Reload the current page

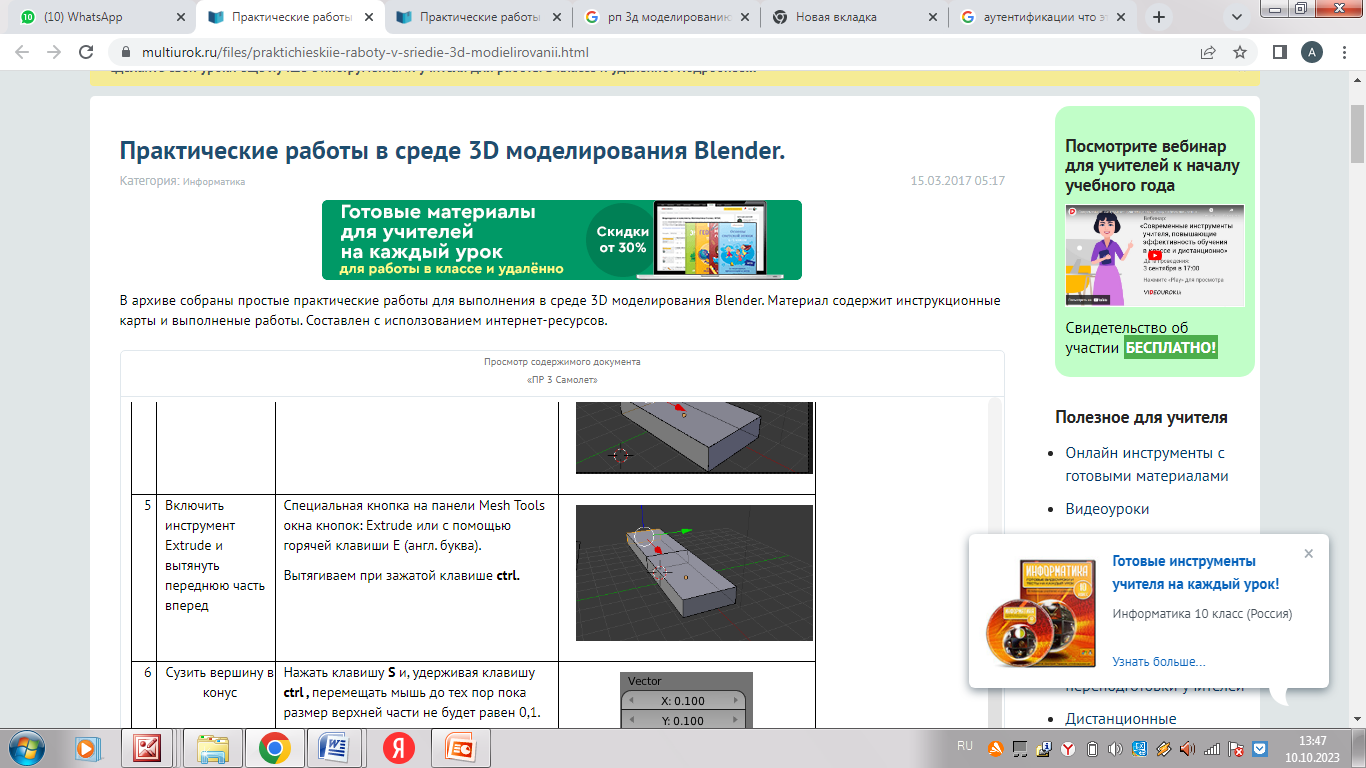pyautogui.click(x=86, y=52)
